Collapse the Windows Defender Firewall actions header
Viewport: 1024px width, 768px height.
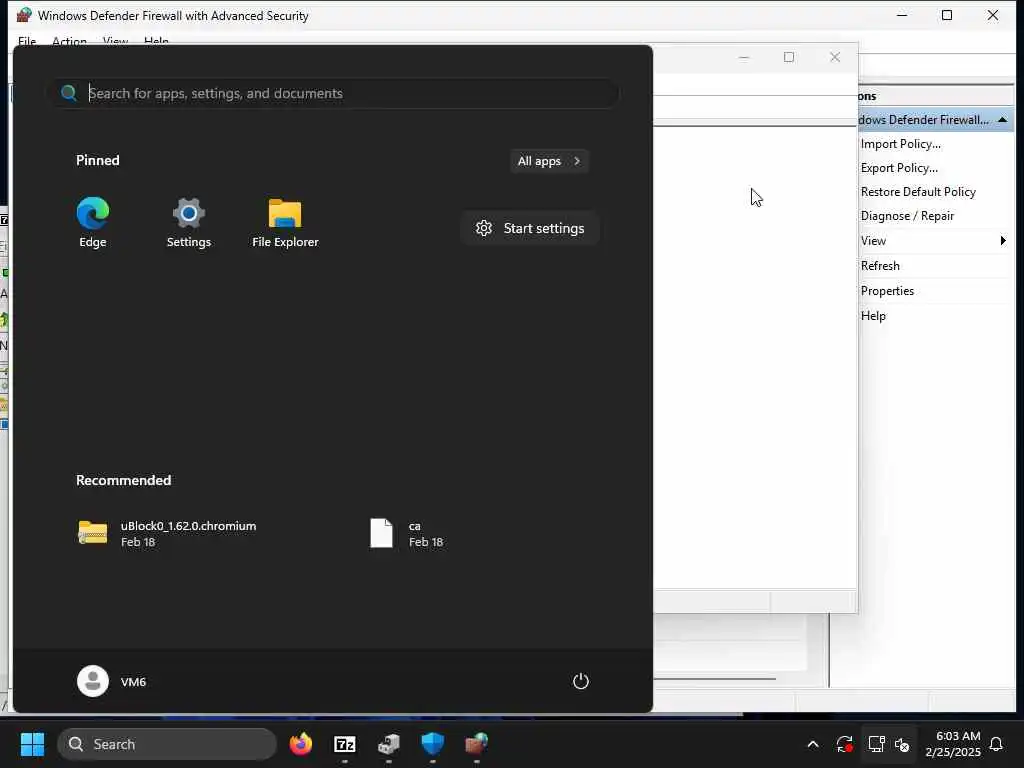click(1002, 120)
